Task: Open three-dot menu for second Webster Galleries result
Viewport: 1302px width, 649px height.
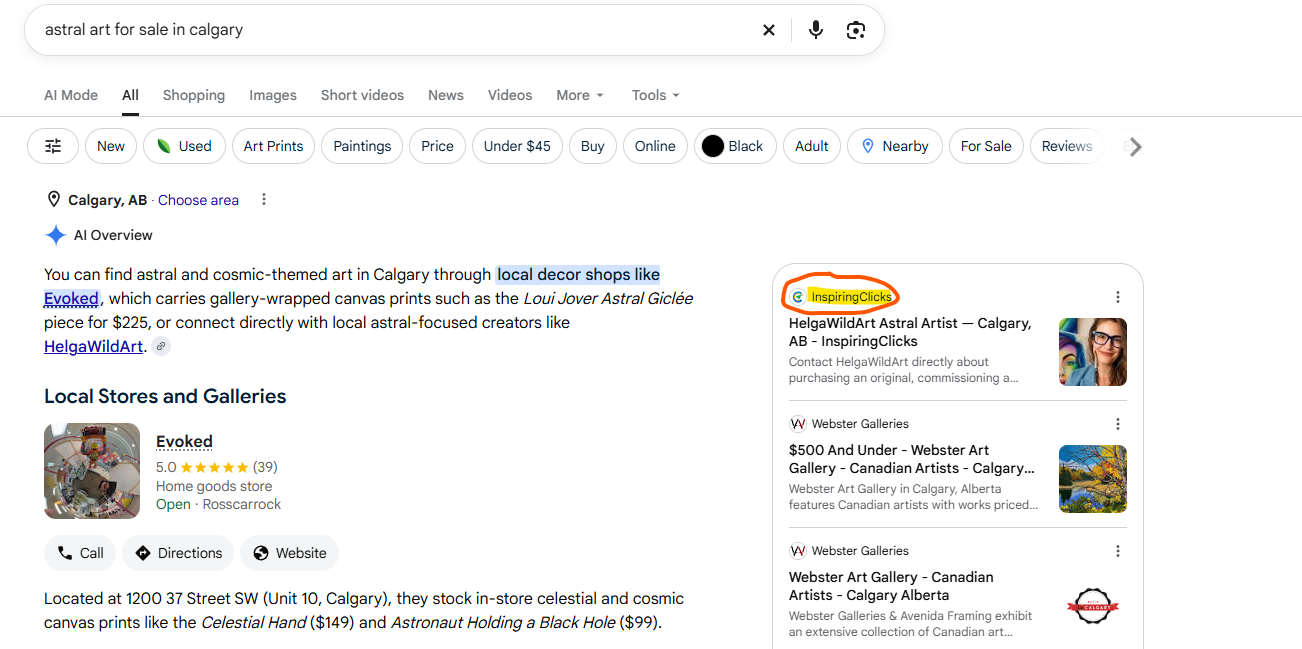Action: click(x=1118, y=551)
